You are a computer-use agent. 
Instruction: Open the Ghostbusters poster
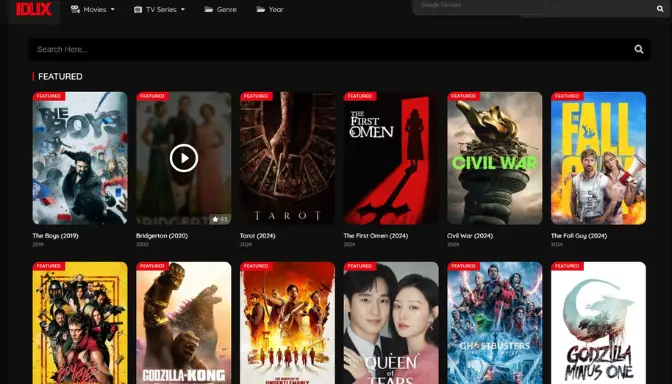pos(495,323)
